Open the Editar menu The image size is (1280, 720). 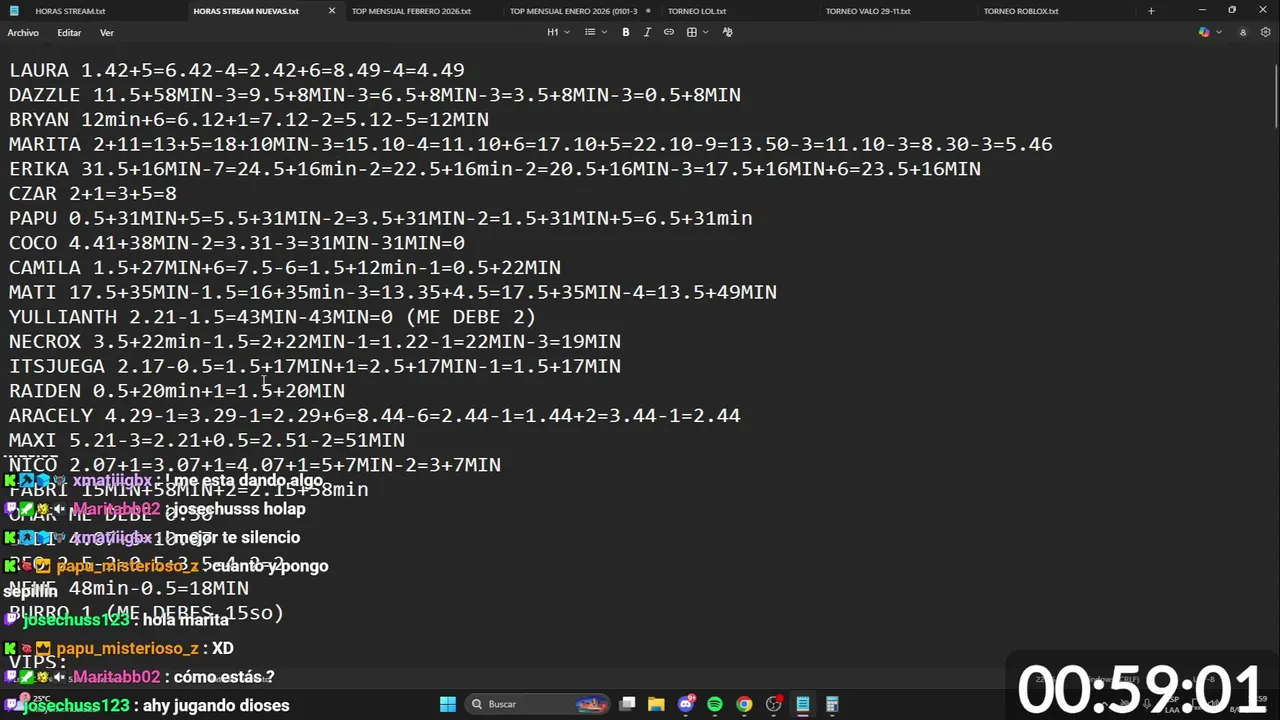(x=69, y=33)
